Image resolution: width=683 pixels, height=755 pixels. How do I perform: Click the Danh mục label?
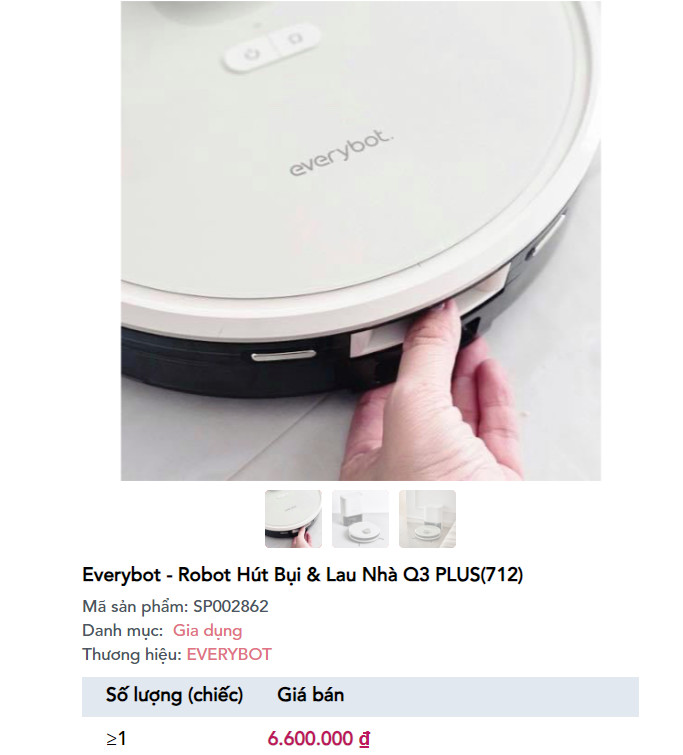pos(123,630)
